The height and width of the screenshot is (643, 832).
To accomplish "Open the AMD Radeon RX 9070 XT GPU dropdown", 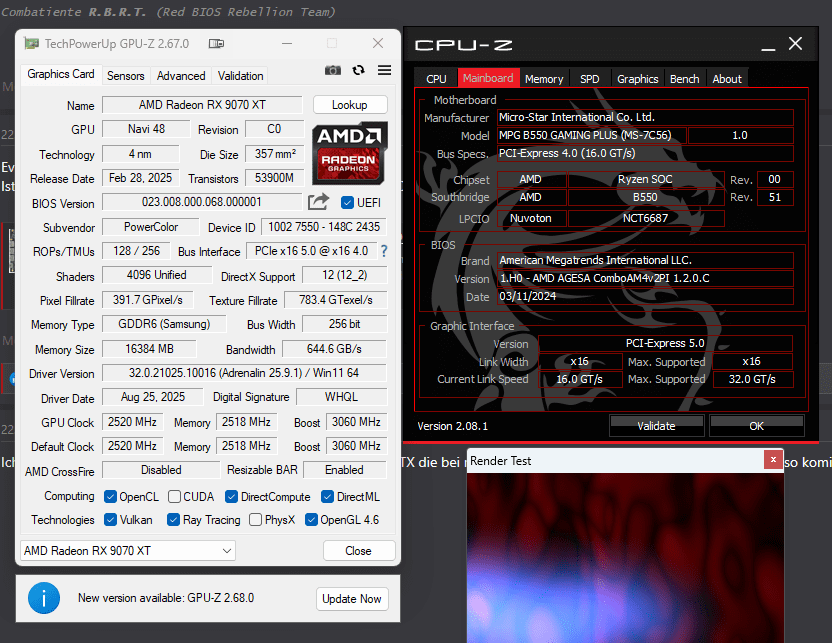I will pyautogui.click(x=128, y=551).
